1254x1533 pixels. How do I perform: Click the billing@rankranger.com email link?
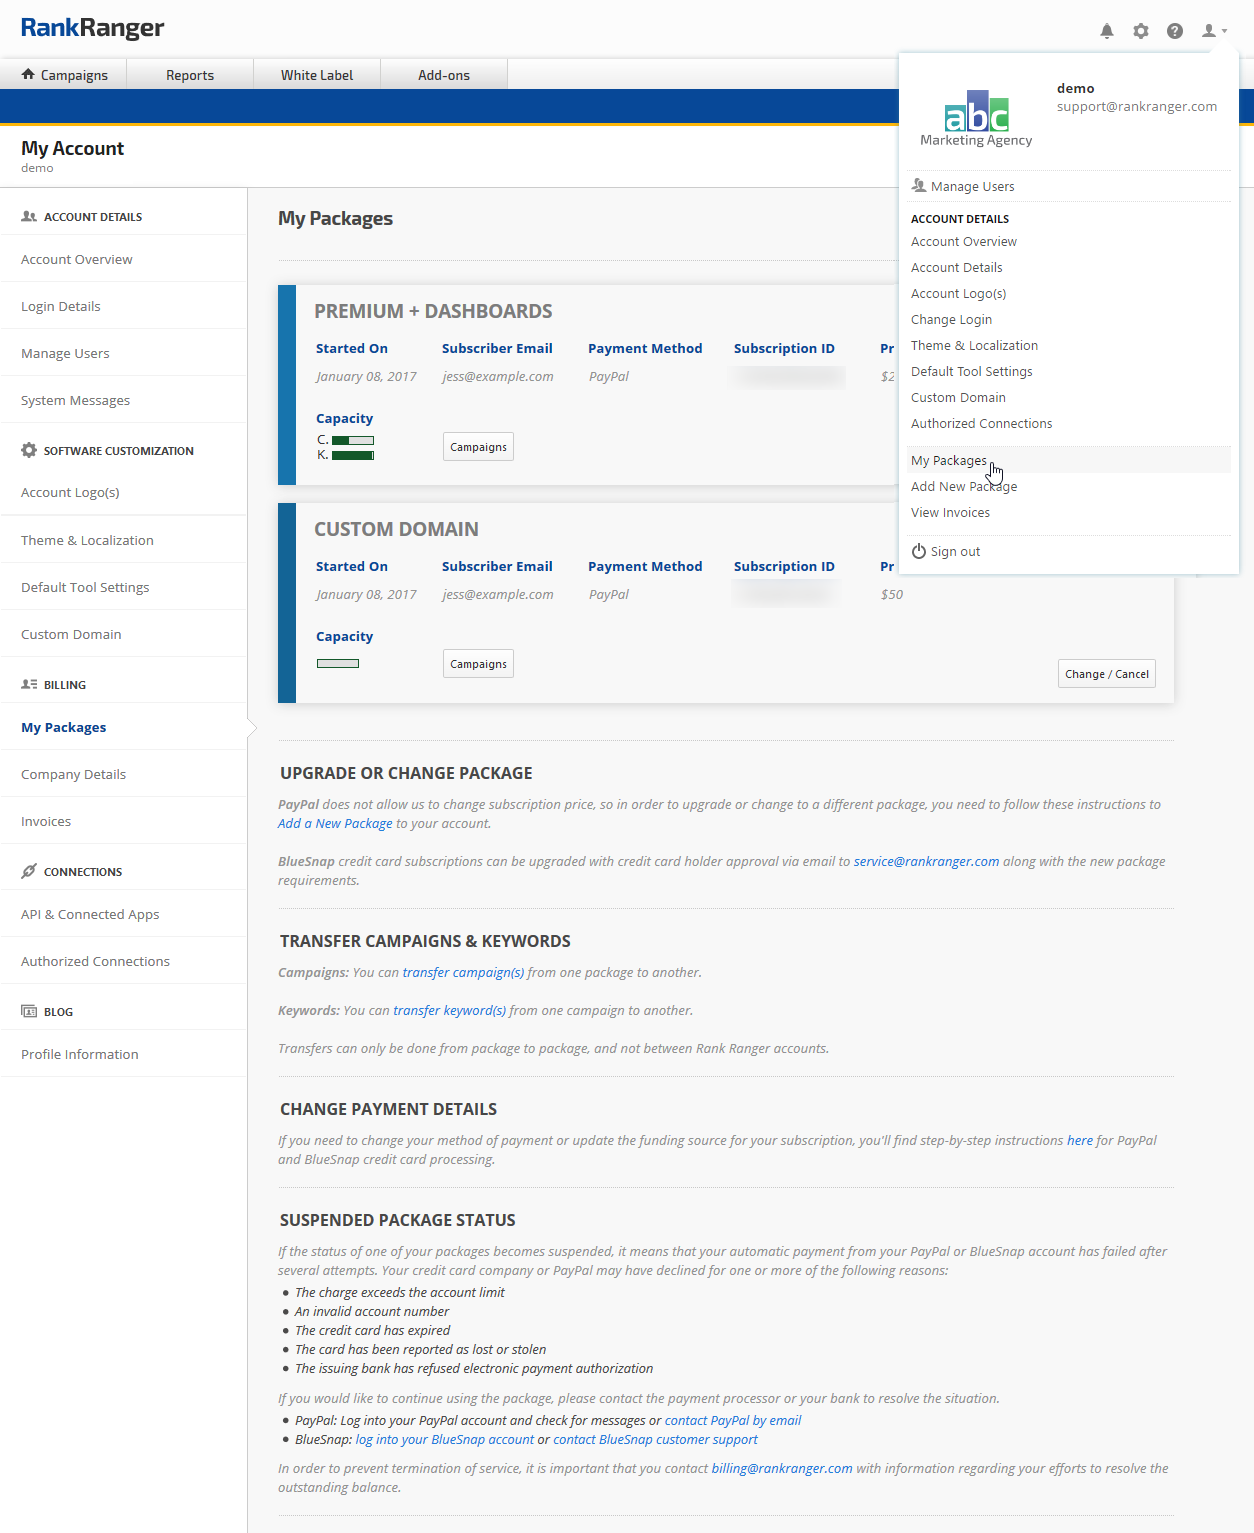coord(782,1469)
